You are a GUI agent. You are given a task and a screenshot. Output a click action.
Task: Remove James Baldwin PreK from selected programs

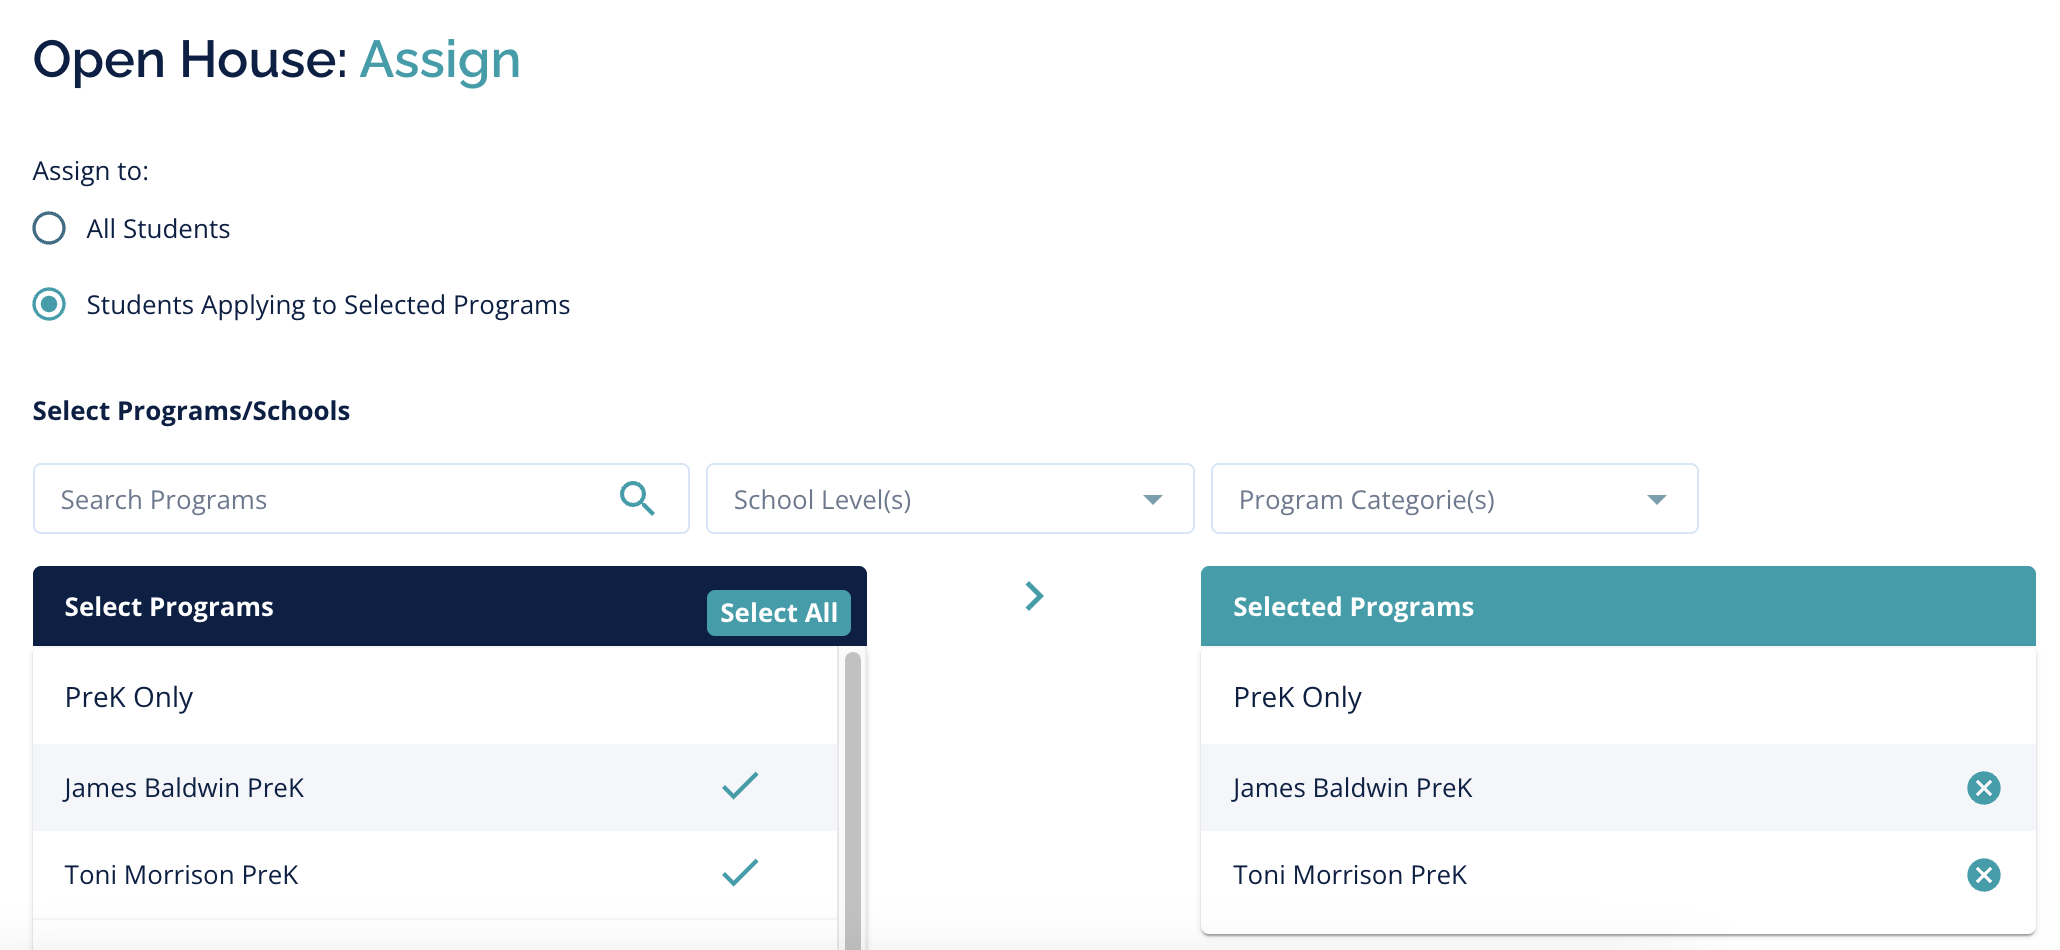pos(1983,788)
